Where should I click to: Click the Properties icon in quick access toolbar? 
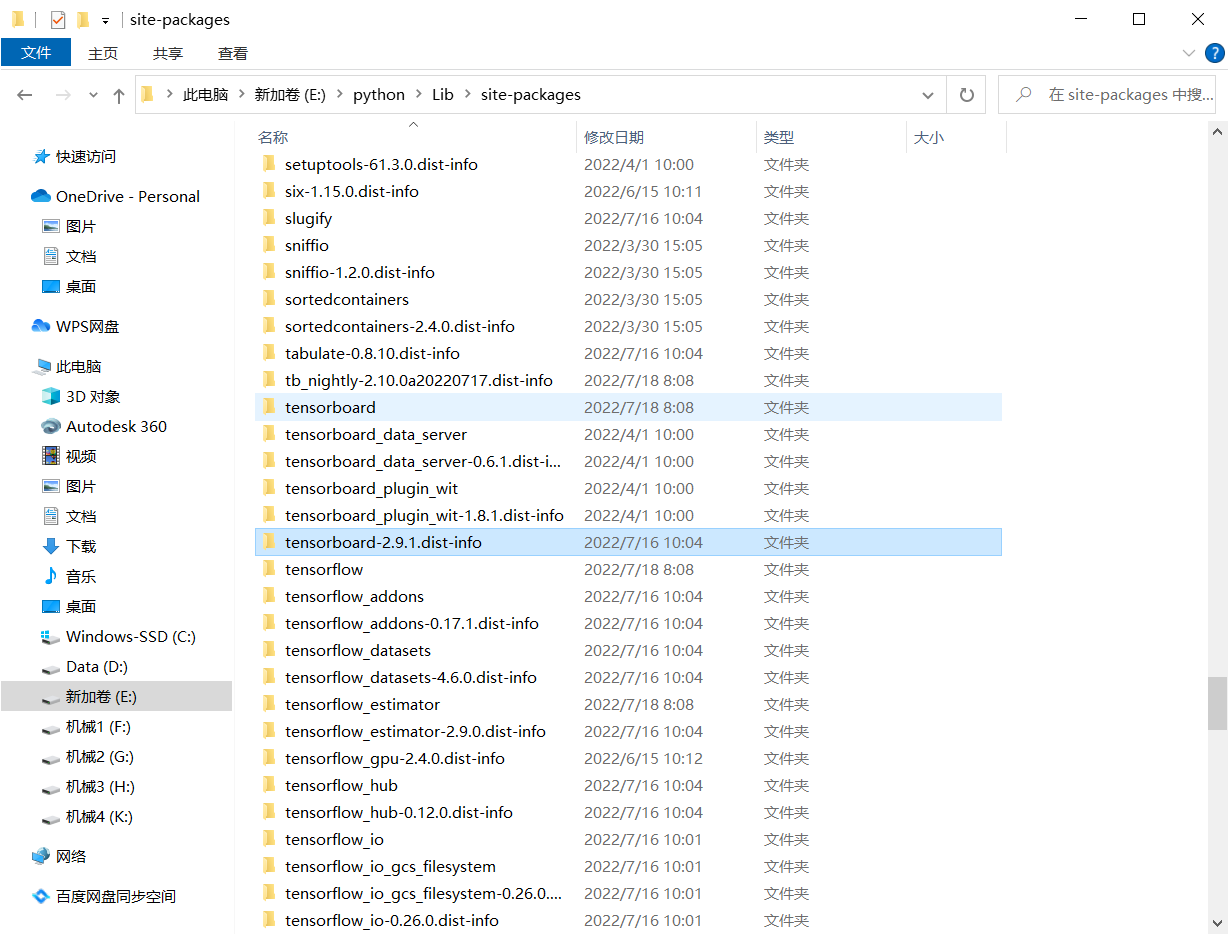click(58, 19)
